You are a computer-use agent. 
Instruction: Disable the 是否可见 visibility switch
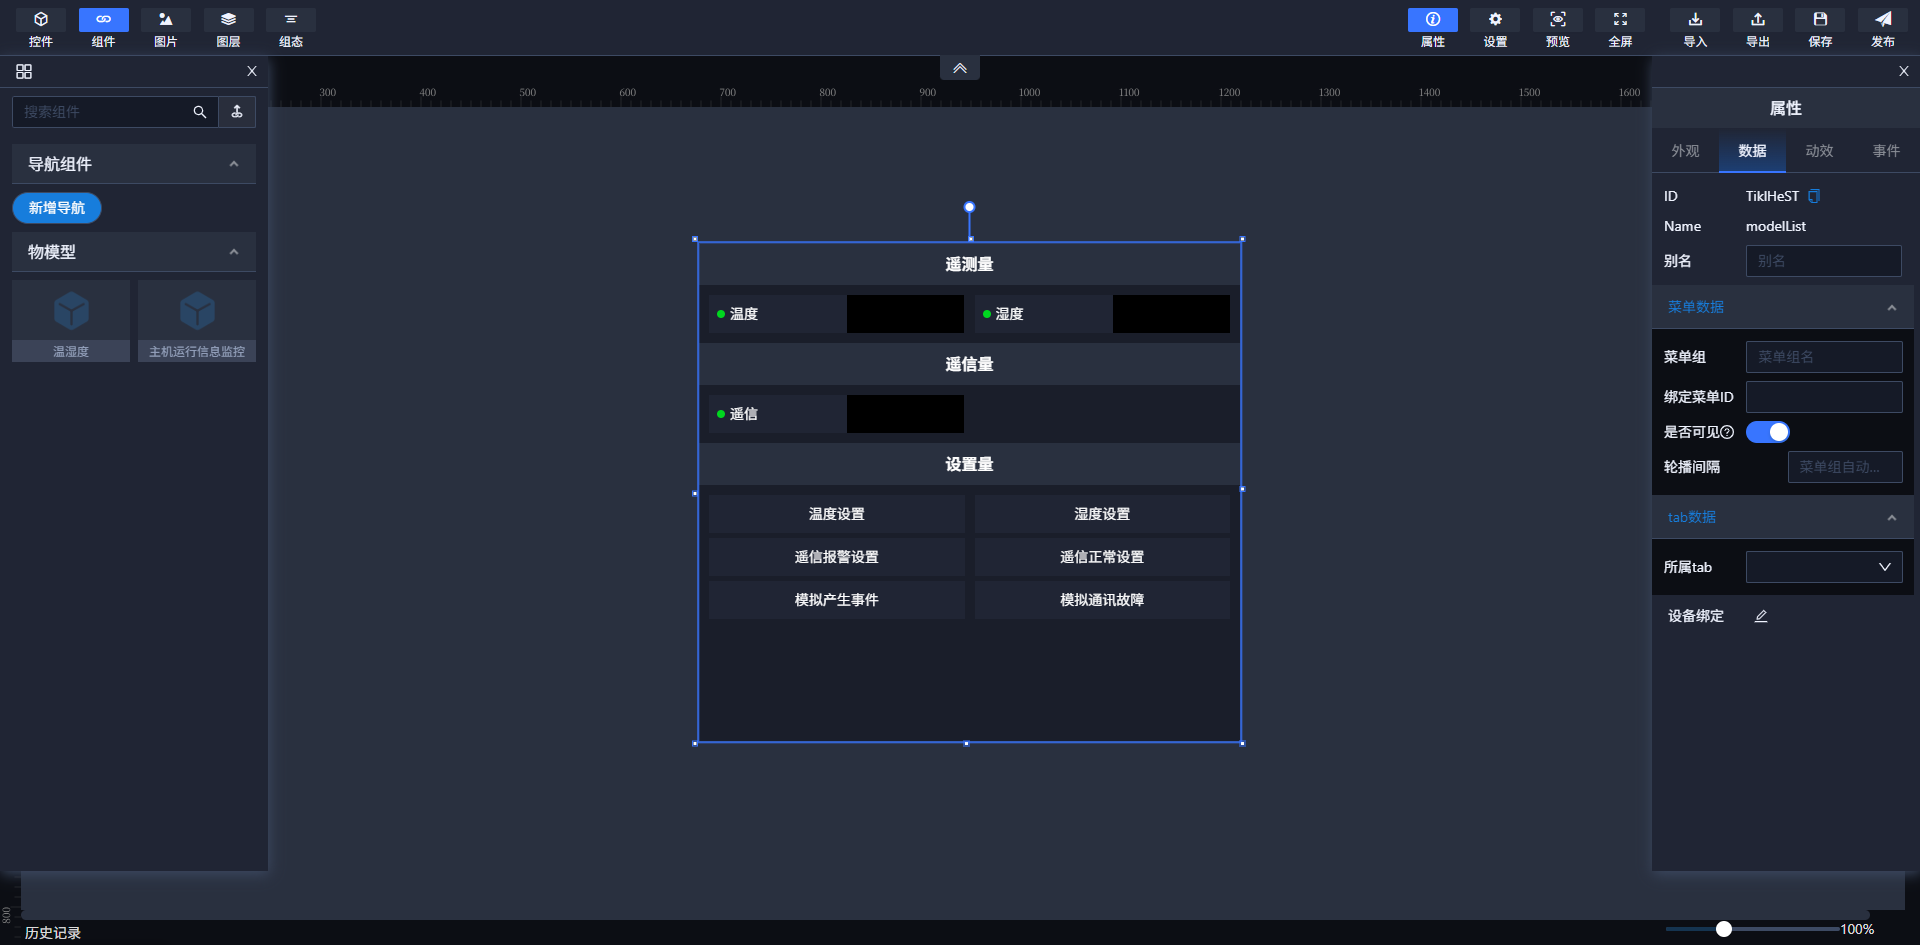(1768, 432)
